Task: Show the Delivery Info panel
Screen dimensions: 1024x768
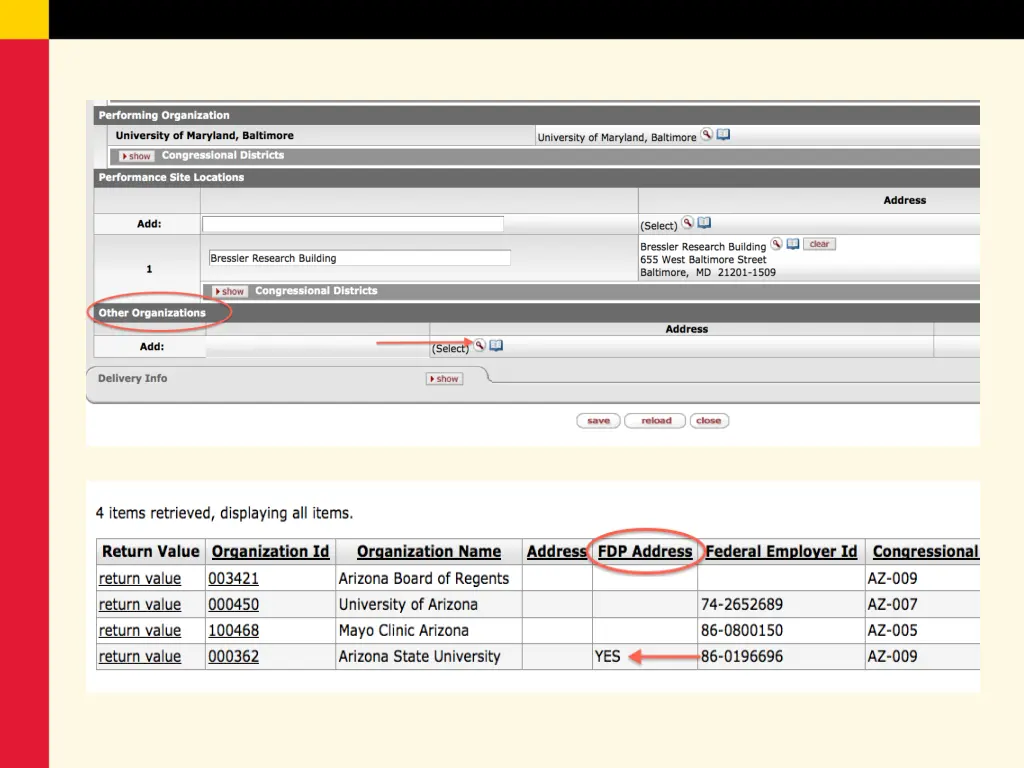Action: [445, 379]
